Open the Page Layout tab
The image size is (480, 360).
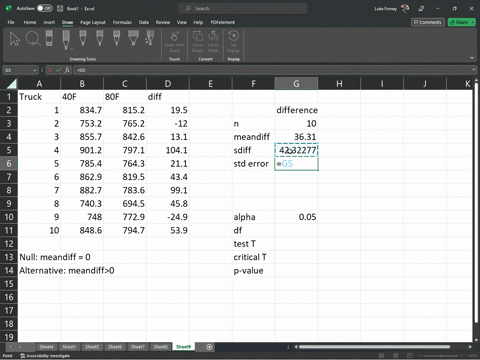pos(93,22)
